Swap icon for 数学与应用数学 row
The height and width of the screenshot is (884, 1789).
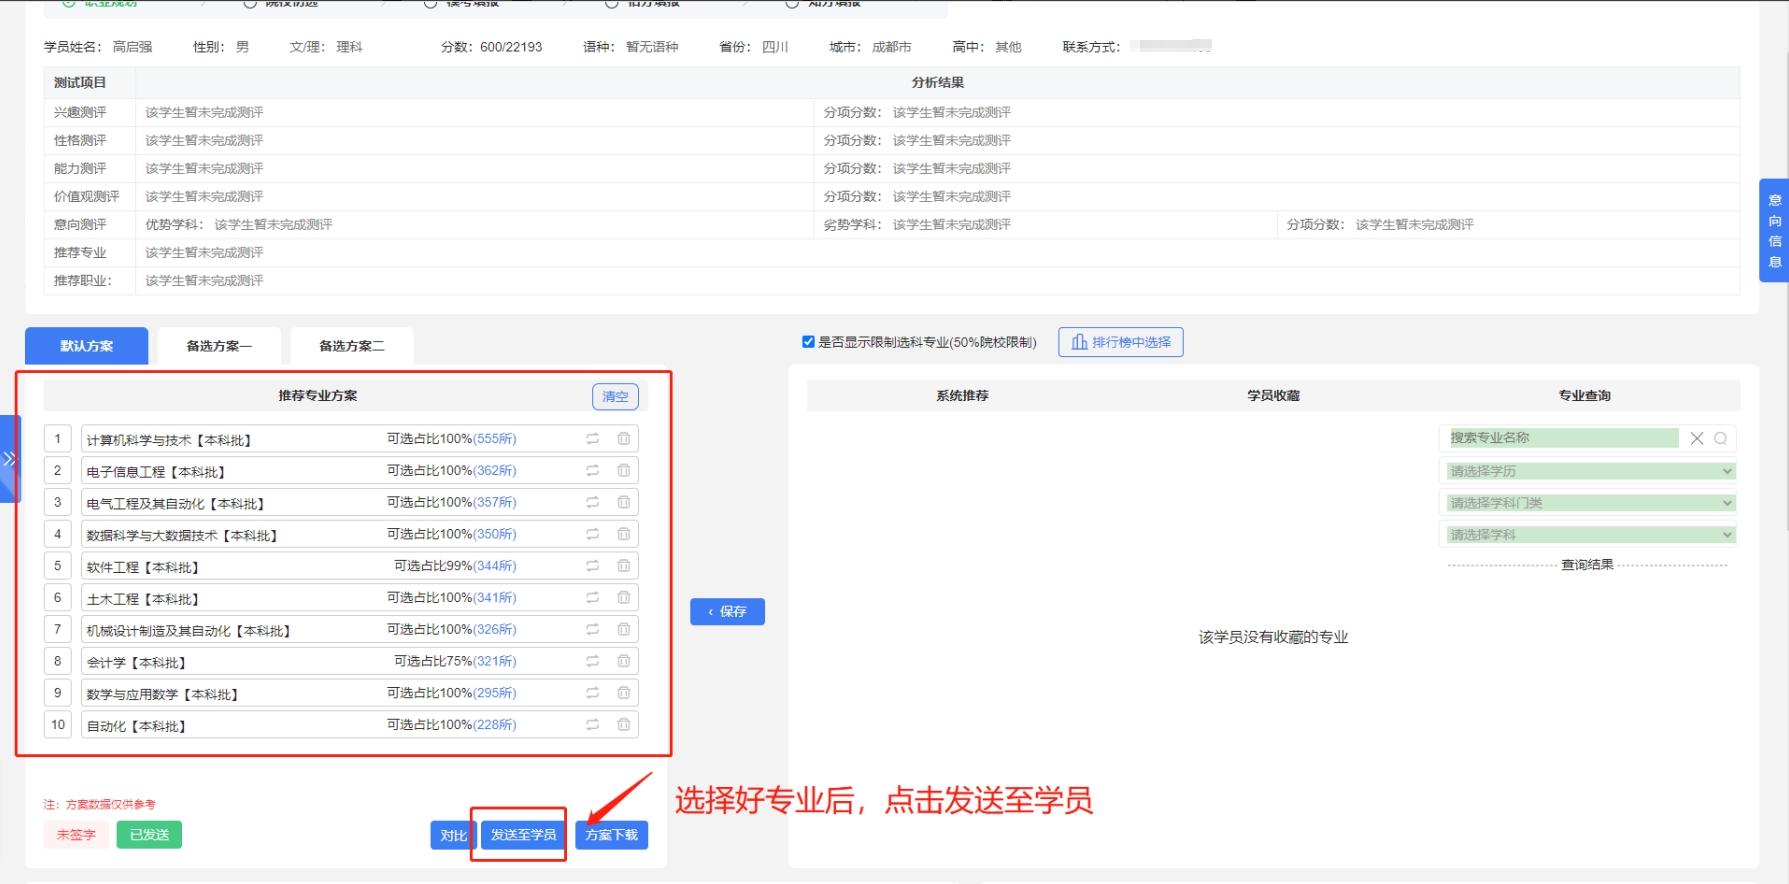[592, 693]
